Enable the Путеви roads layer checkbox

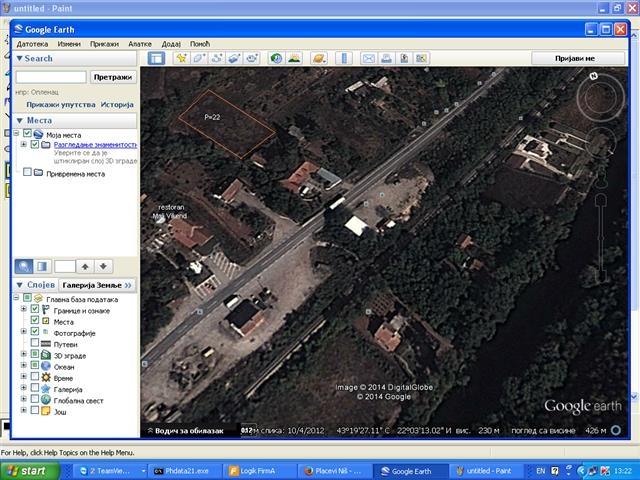tap(35, 343)
